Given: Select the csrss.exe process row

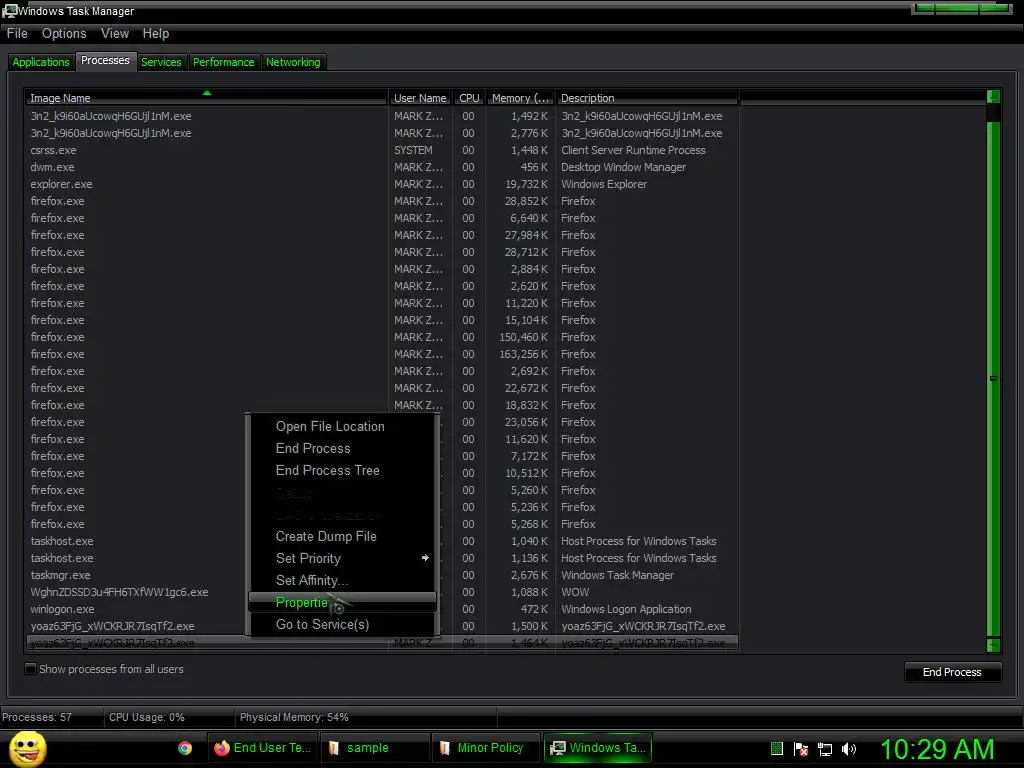Looking at the screenshot, I should coord(381,150).
